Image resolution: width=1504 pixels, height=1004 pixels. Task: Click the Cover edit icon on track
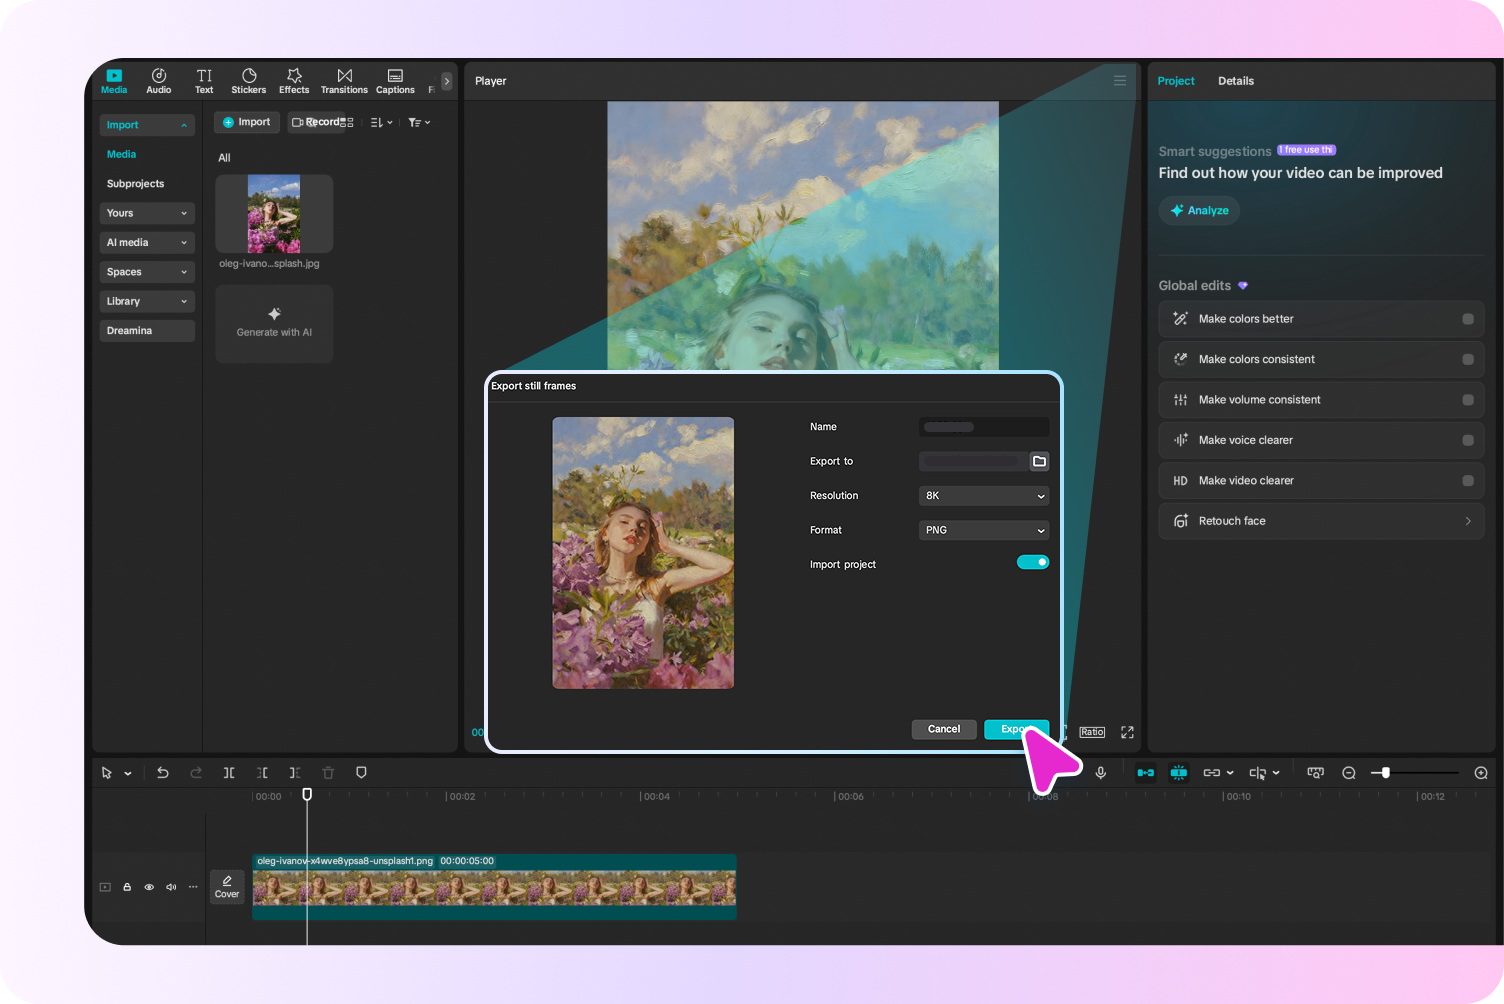[227, 886]
